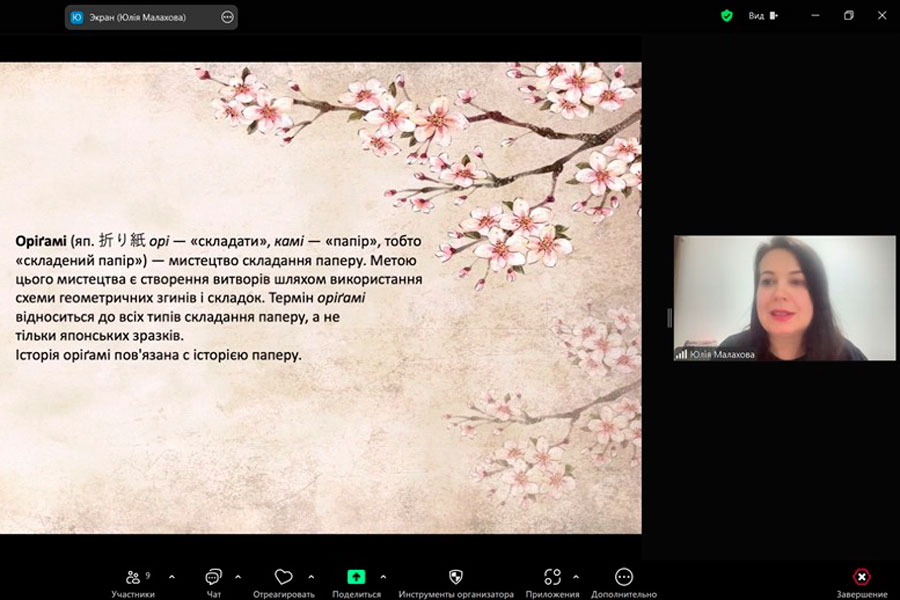
Task: Click the green Поделиться share screen button
Action: coord(356,576)
